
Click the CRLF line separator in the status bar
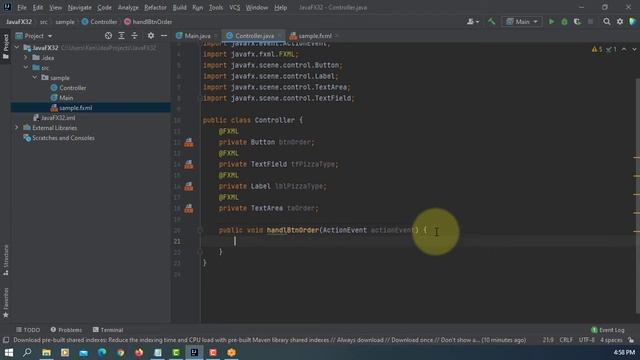point(566,340)
